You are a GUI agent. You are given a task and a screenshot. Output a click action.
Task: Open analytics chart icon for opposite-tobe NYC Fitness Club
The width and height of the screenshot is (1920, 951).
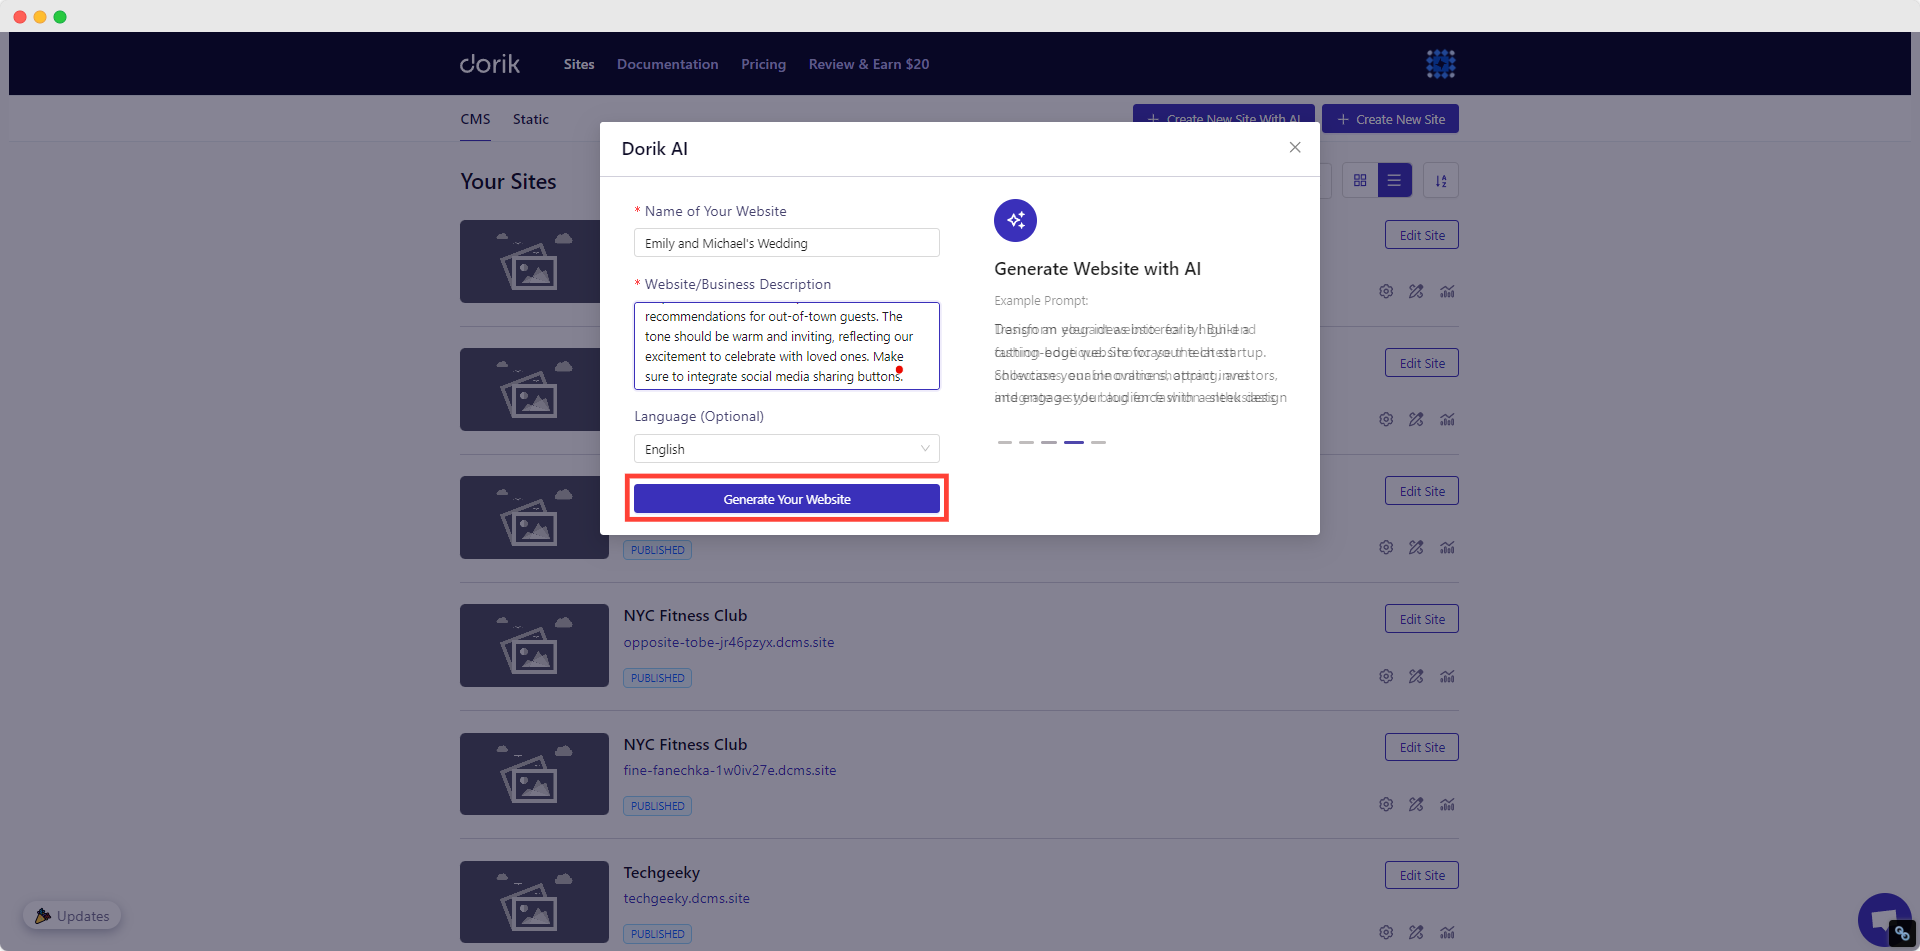1447,676
